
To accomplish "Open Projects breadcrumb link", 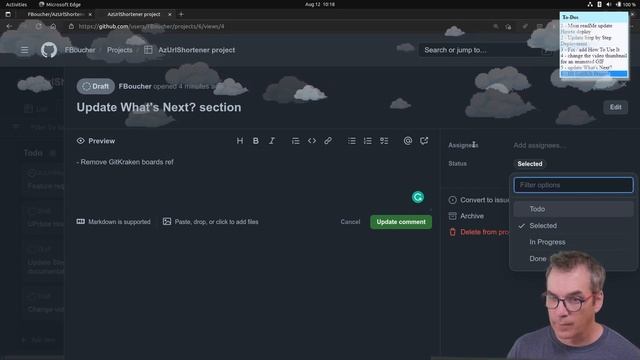I will point(120,50).
